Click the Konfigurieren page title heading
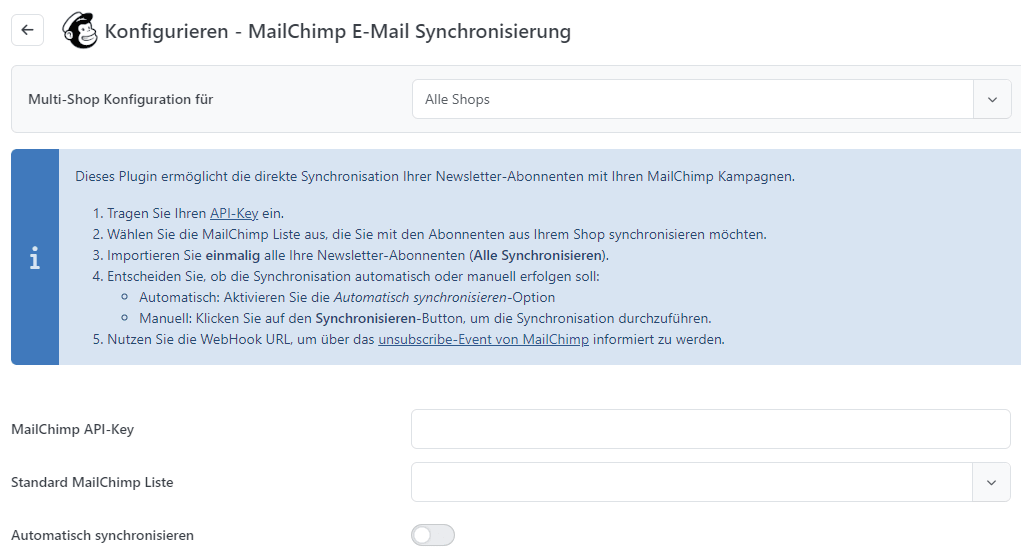The height and width of the screenshot is (553, 1021). [x=338, y=32]
